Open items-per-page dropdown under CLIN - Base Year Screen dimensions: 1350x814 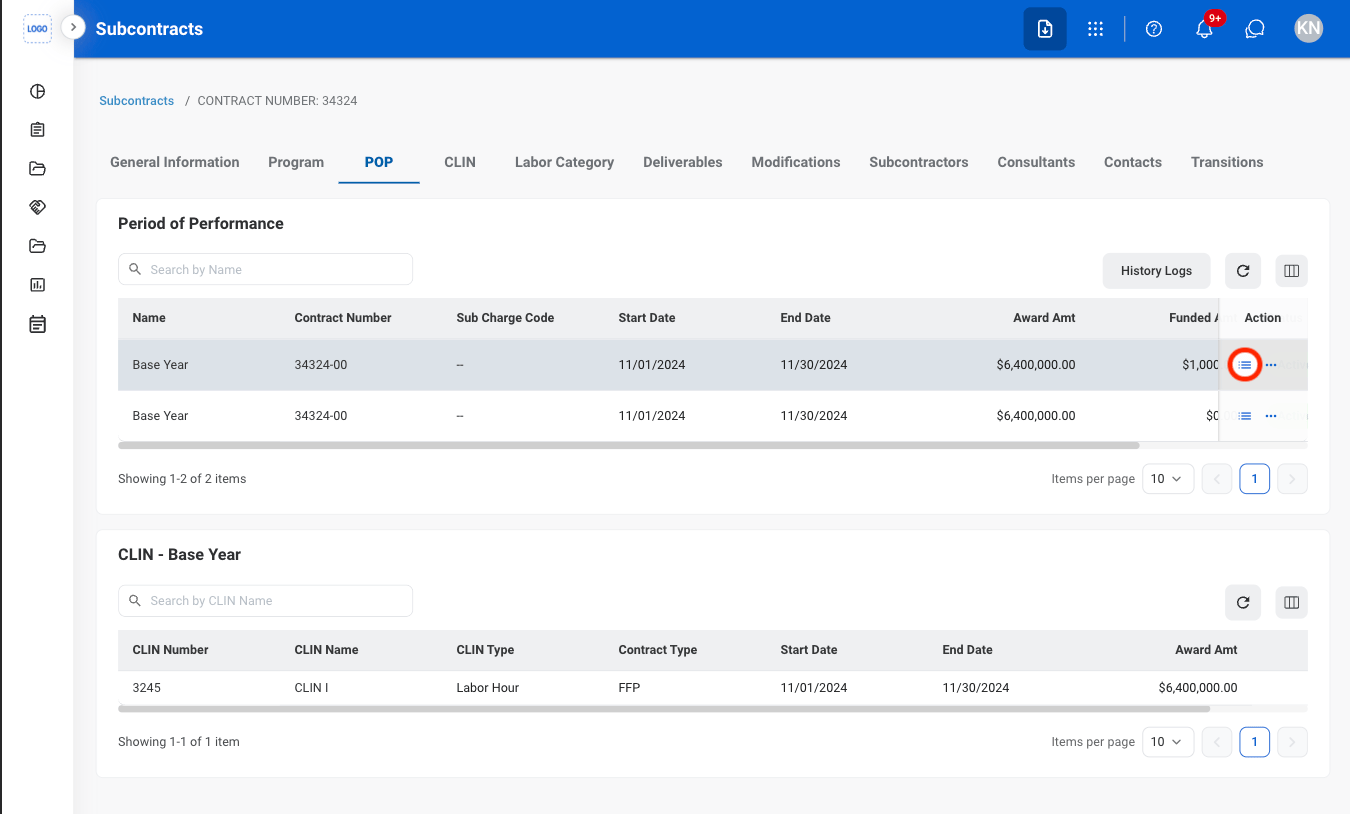pos(1168,742)
